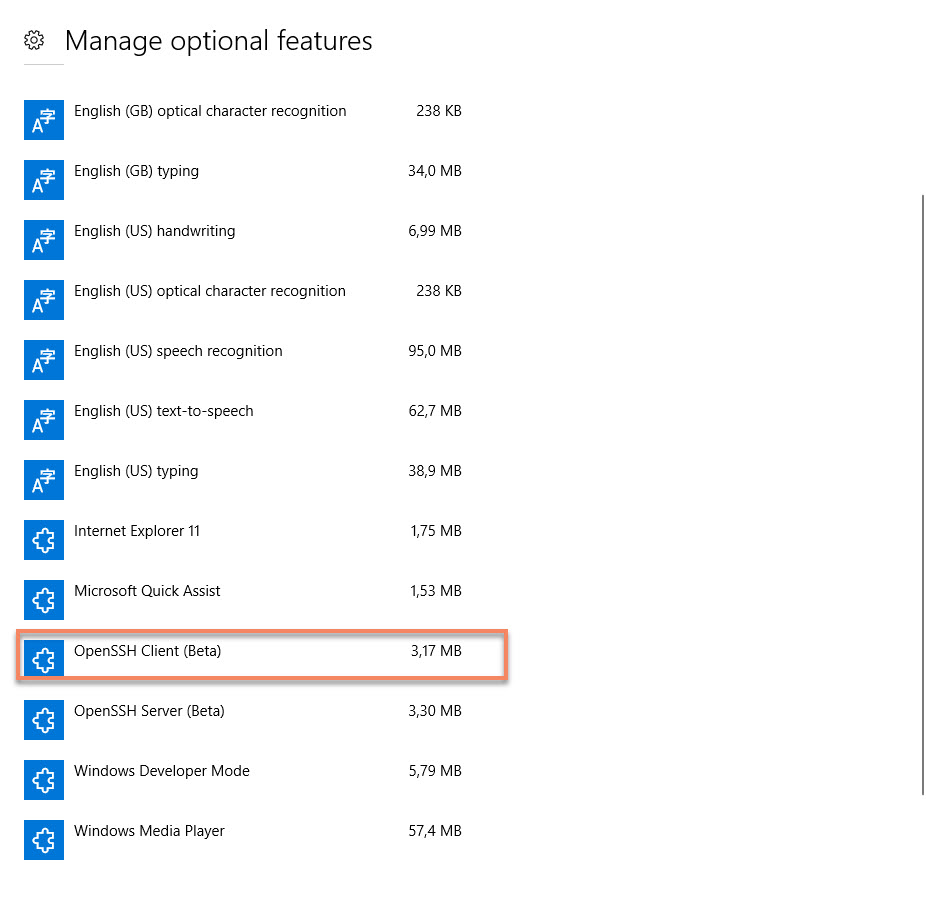Click the English (US) handwriting language icon
Viewport: 926px width, 901px height.
(x=44, y=240)
